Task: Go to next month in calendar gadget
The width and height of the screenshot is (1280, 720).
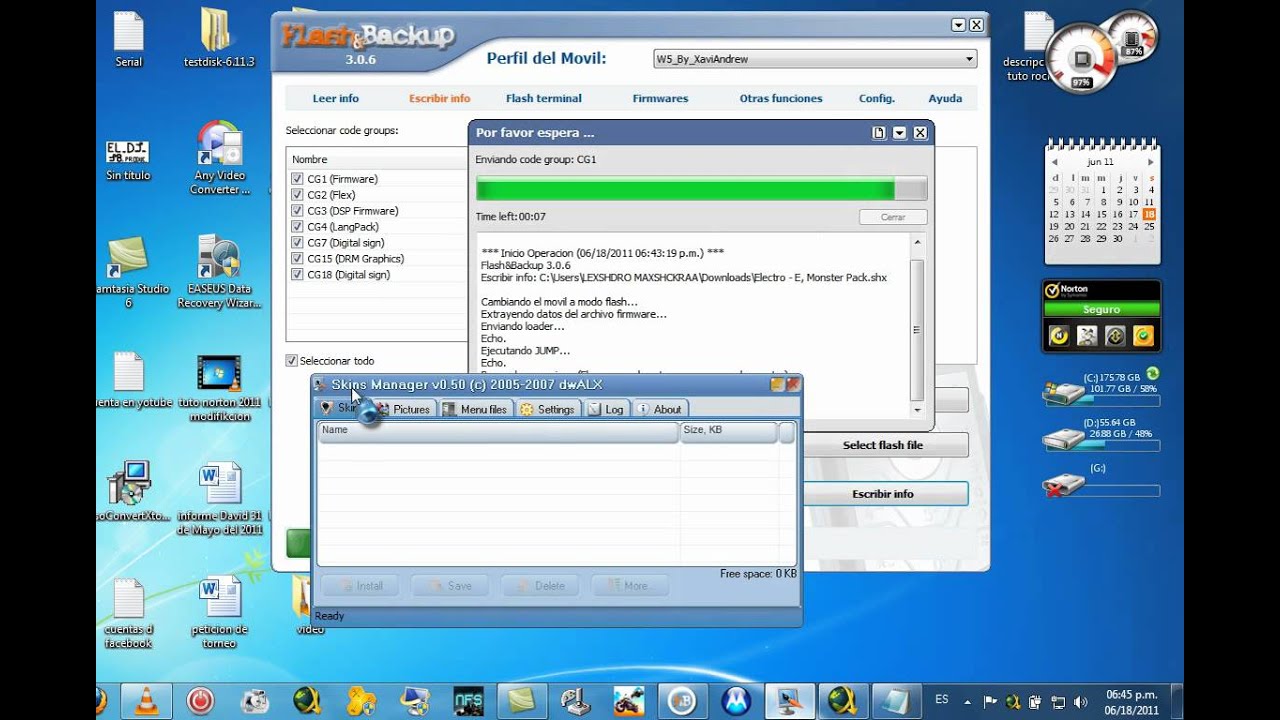Action: click(x=1151, y=162)
